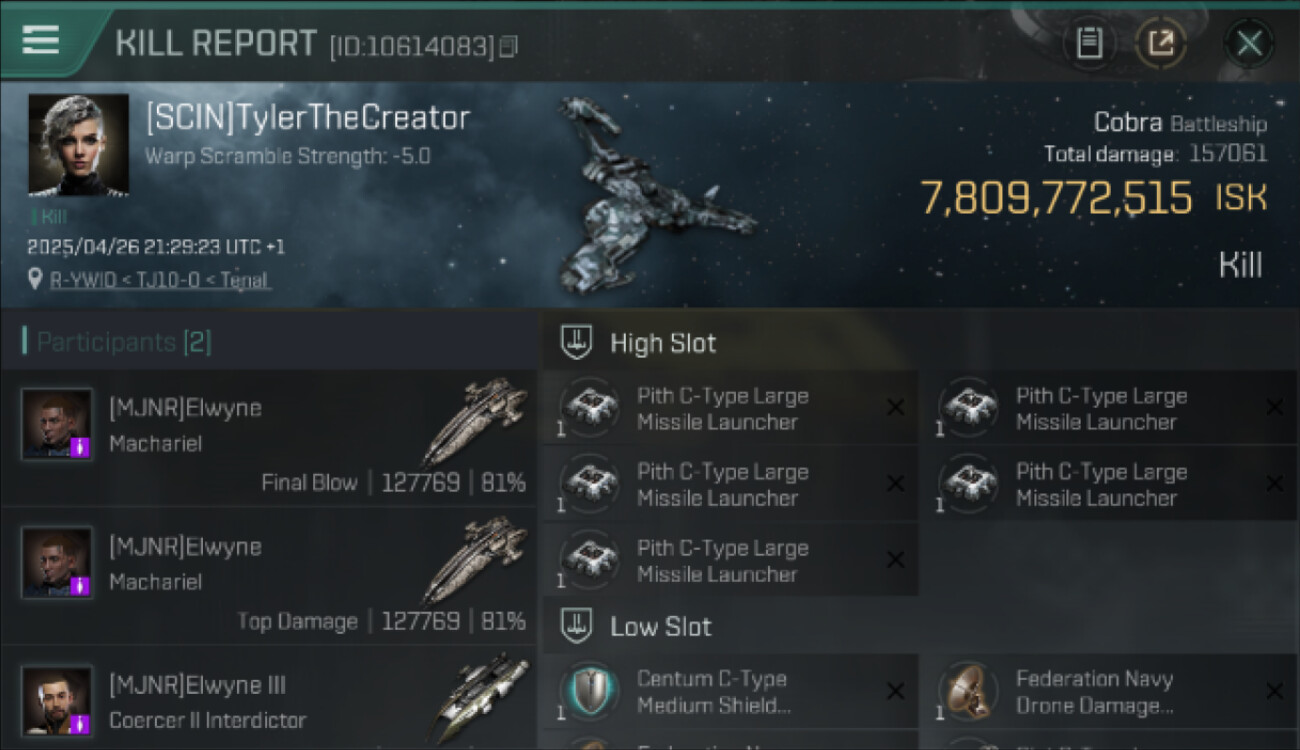
Task: Open the clipboard notes icon
Action: coord(1089,43)
